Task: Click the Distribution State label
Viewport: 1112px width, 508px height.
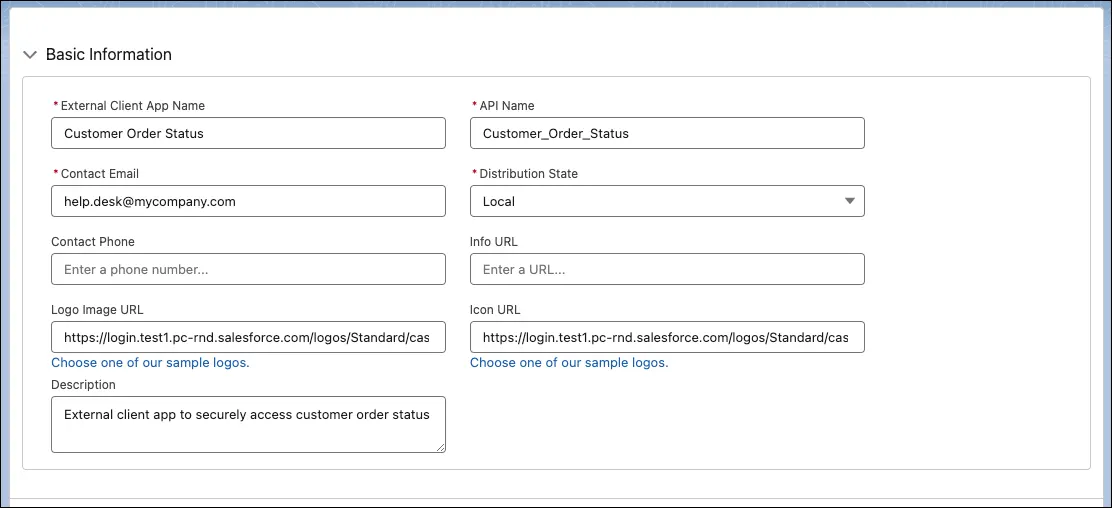Action: point(528,174)
